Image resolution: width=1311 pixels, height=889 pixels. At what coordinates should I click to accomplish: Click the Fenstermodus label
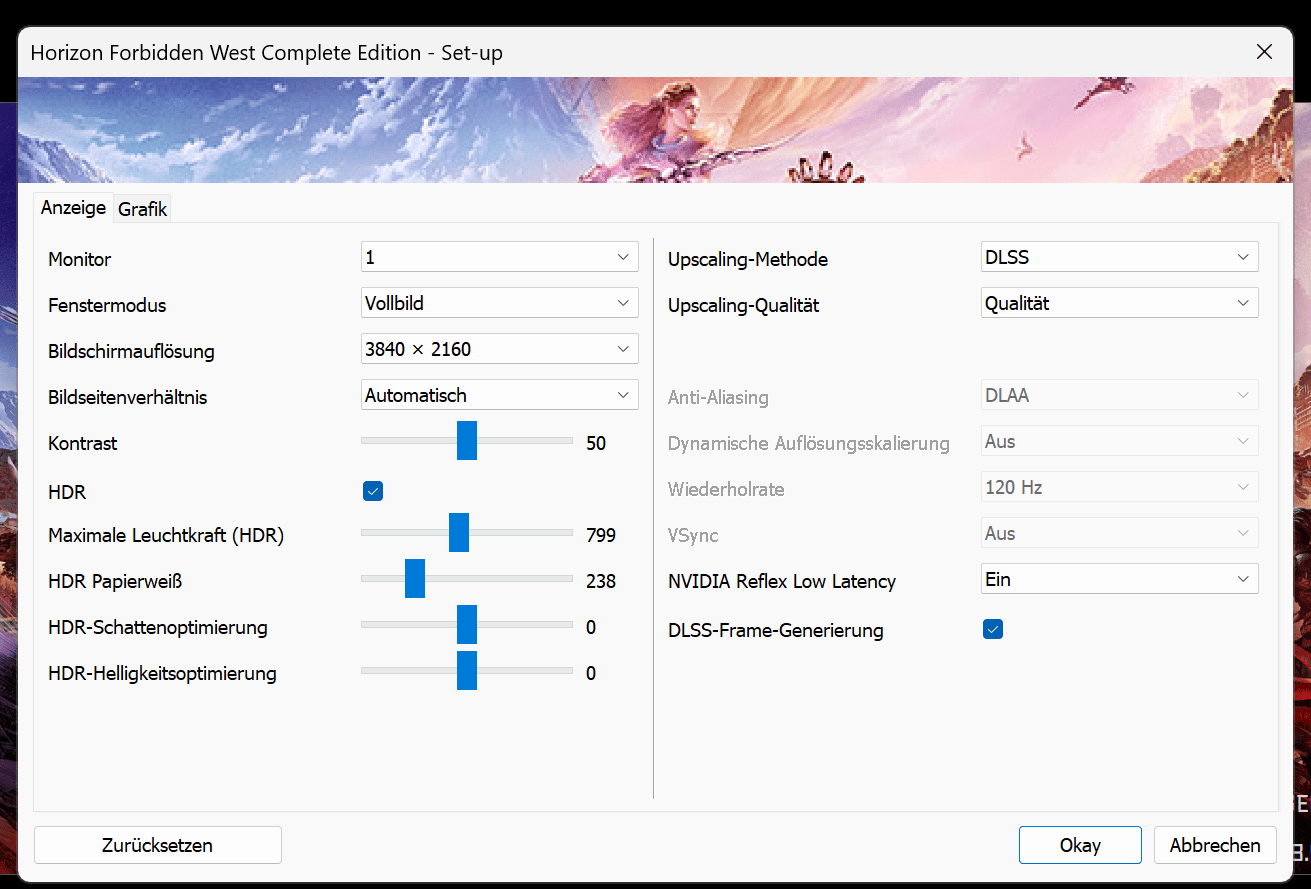click(107, 305)
